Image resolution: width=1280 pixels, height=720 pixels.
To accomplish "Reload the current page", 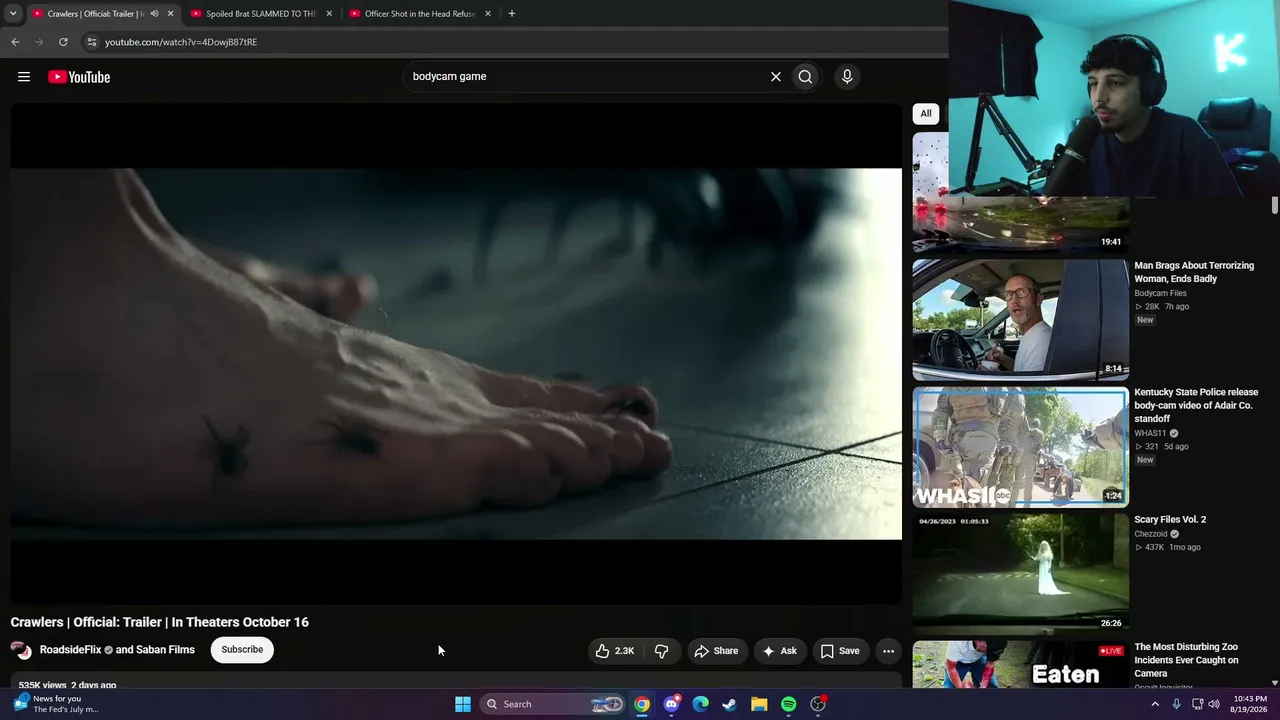I will [x=63, y=42].
